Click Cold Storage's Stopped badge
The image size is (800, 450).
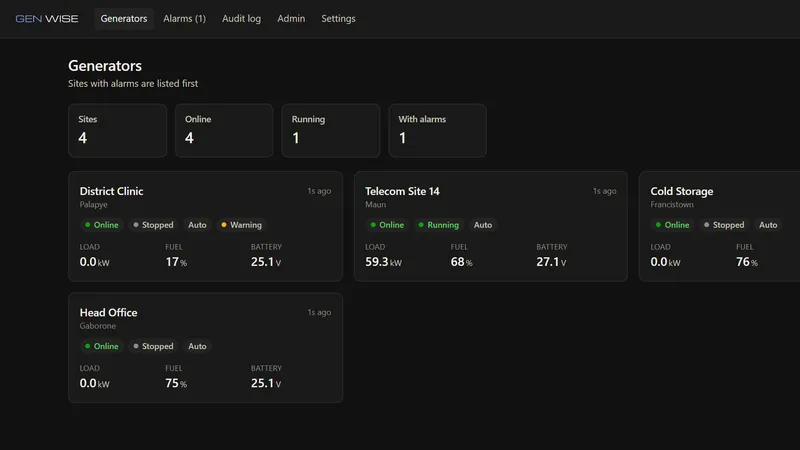pos(724,225)
